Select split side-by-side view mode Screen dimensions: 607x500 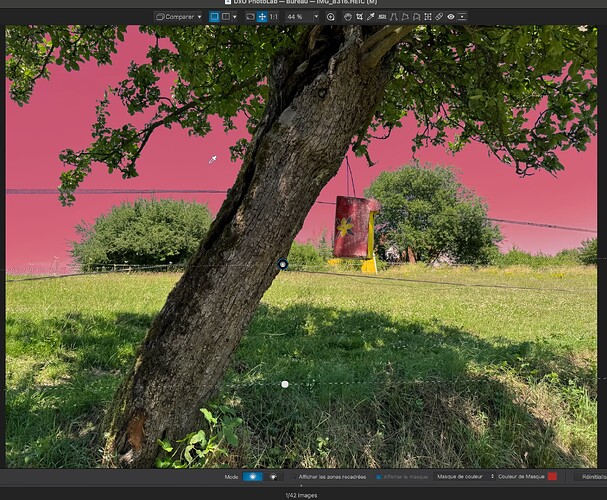pos(225,17)
